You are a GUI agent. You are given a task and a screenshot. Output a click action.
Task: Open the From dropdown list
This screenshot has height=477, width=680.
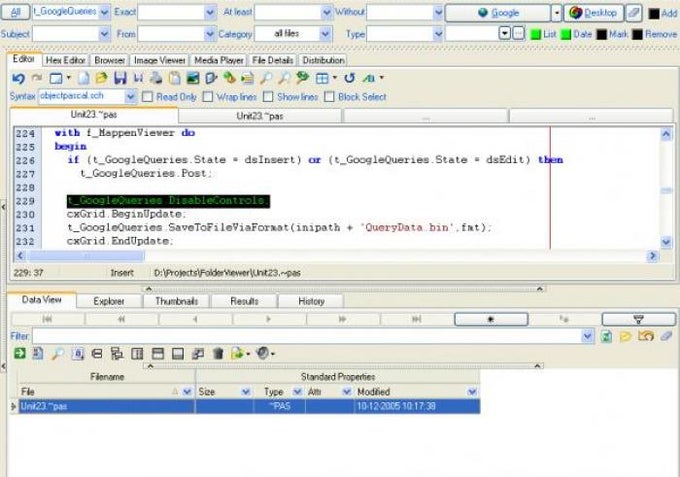tap(210, 34)
